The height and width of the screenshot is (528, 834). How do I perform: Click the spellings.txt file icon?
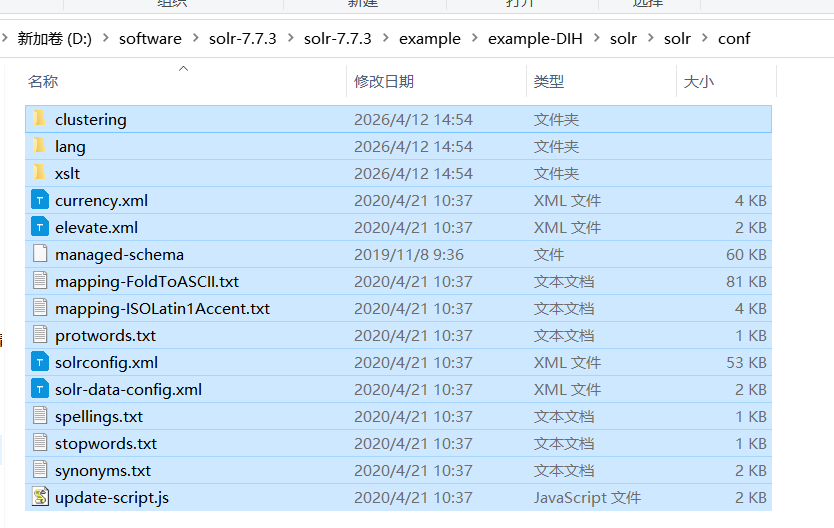[40, 416]
